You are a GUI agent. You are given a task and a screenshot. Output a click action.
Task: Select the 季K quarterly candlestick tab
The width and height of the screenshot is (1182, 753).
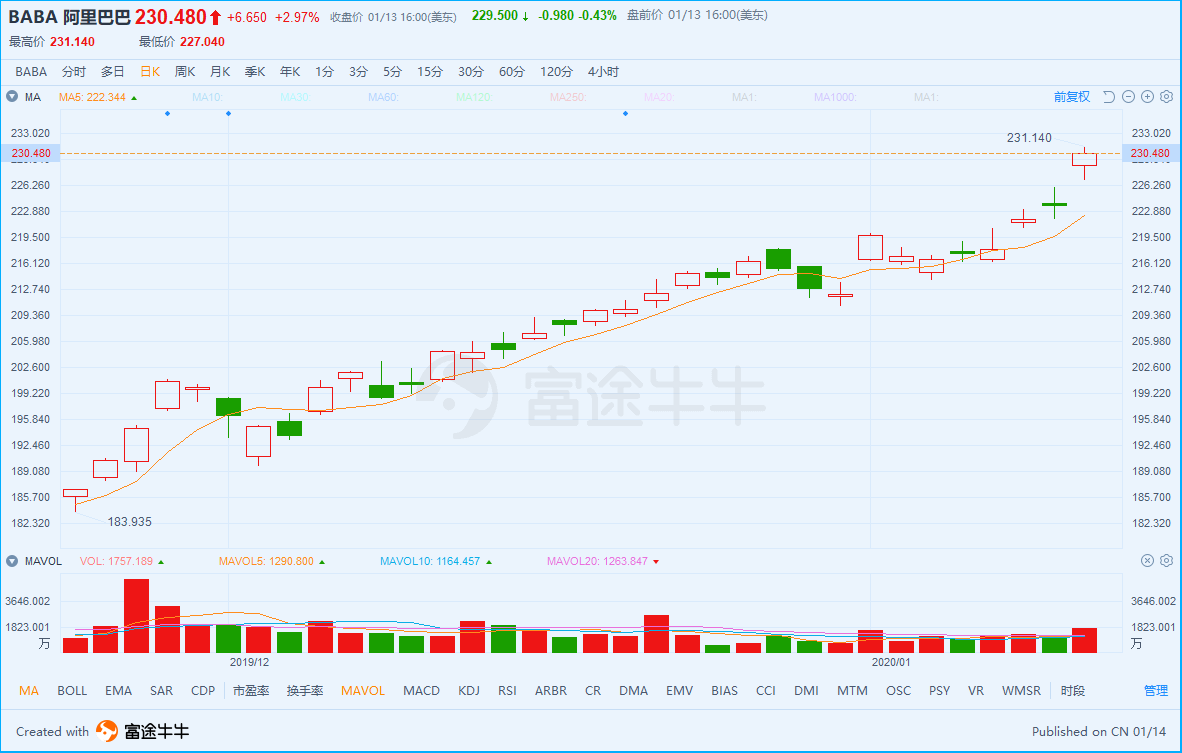[255, 72]
